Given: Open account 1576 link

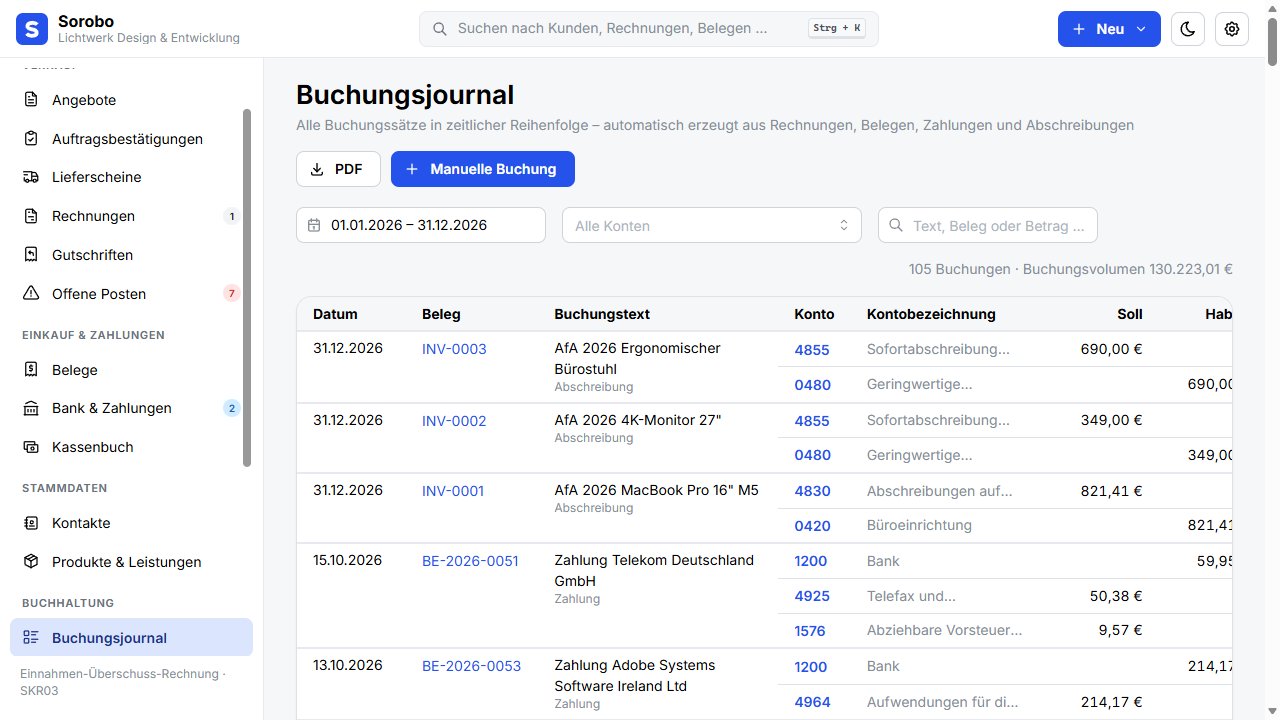Looking at the screenshot, I should click(811, 631).
